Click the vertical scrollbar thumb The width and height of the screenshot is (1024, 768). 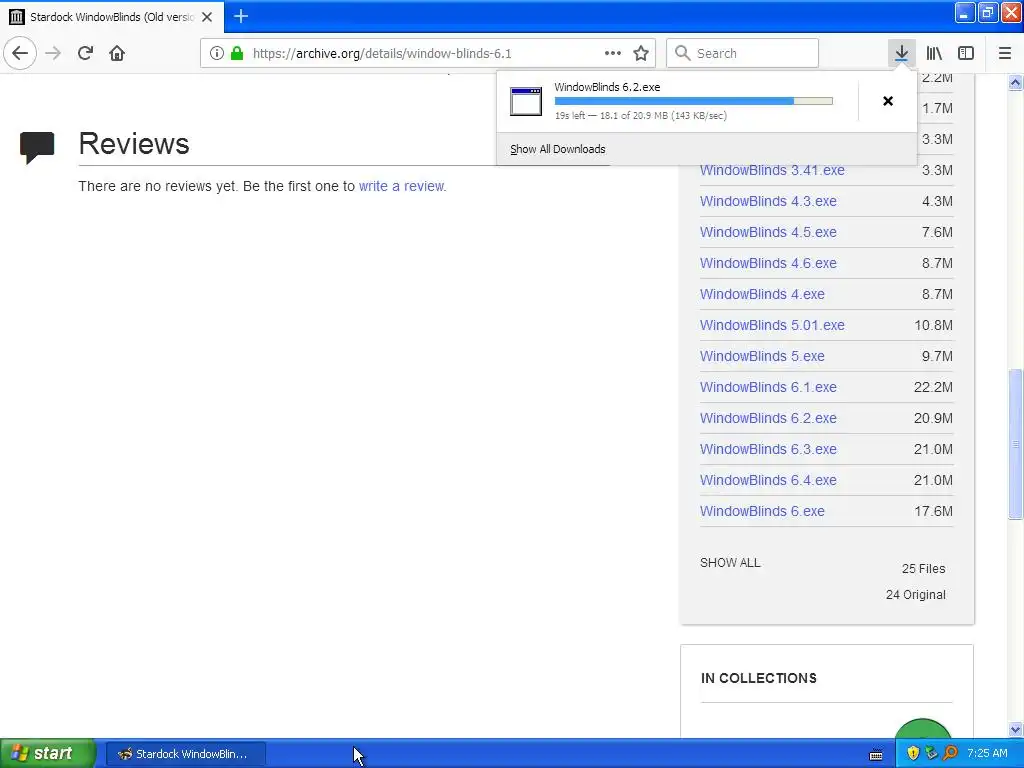point(1015,444)
